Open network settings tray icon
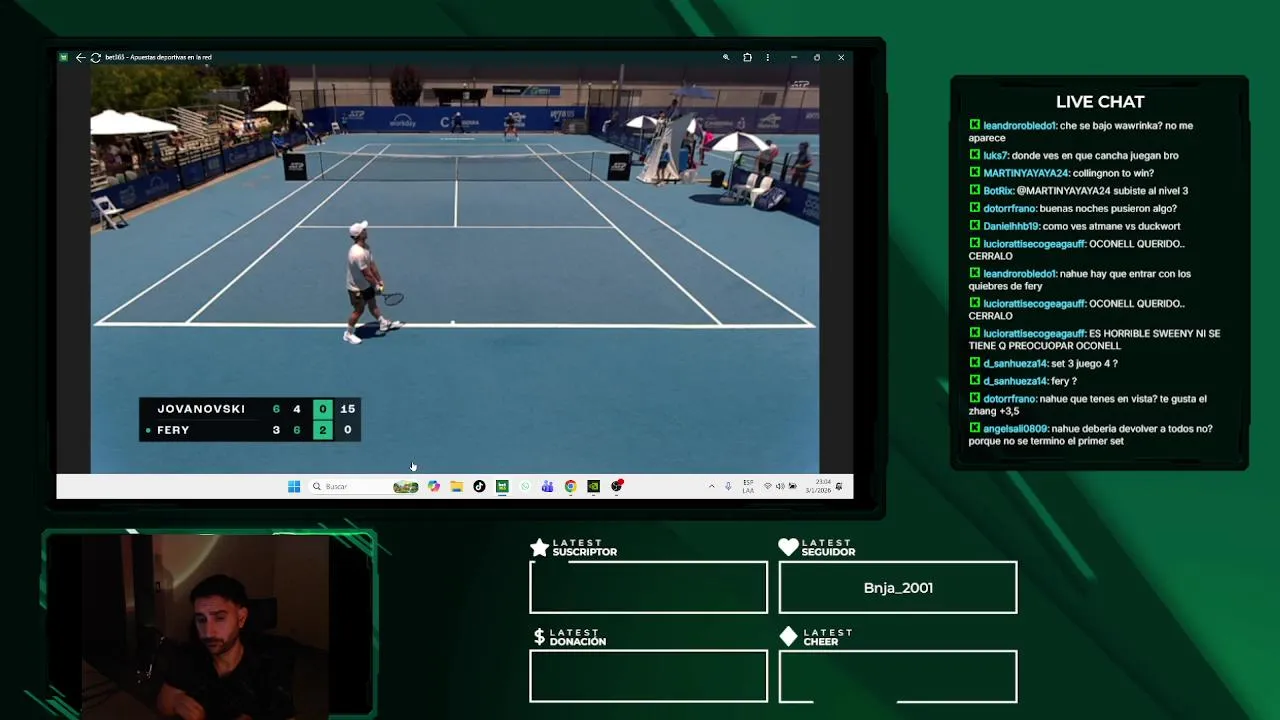The image size is (1280, 720). (768, 486)
